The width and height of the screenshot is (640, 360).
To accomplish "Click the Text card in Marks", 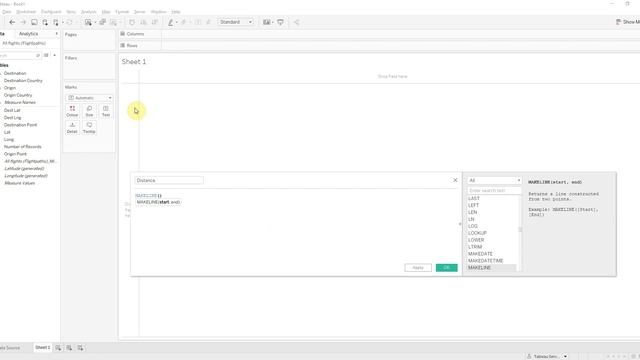I will (106, 111).
